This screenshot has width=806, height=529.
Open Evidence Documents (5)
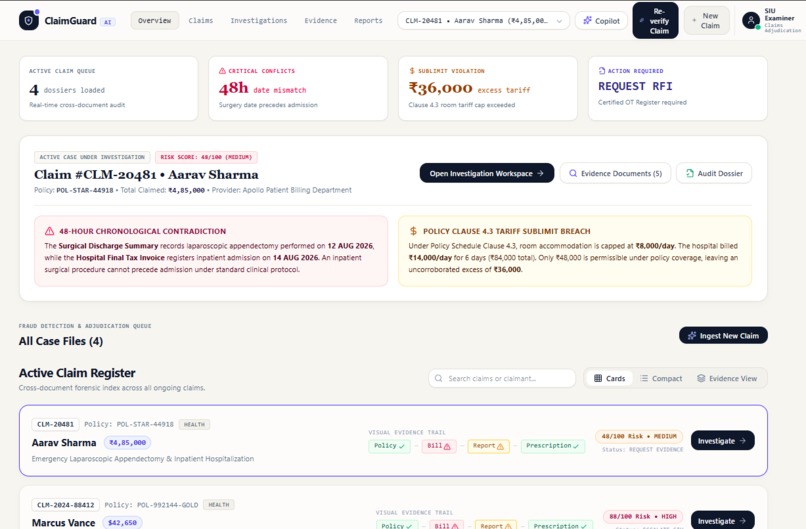coord(615,173)
